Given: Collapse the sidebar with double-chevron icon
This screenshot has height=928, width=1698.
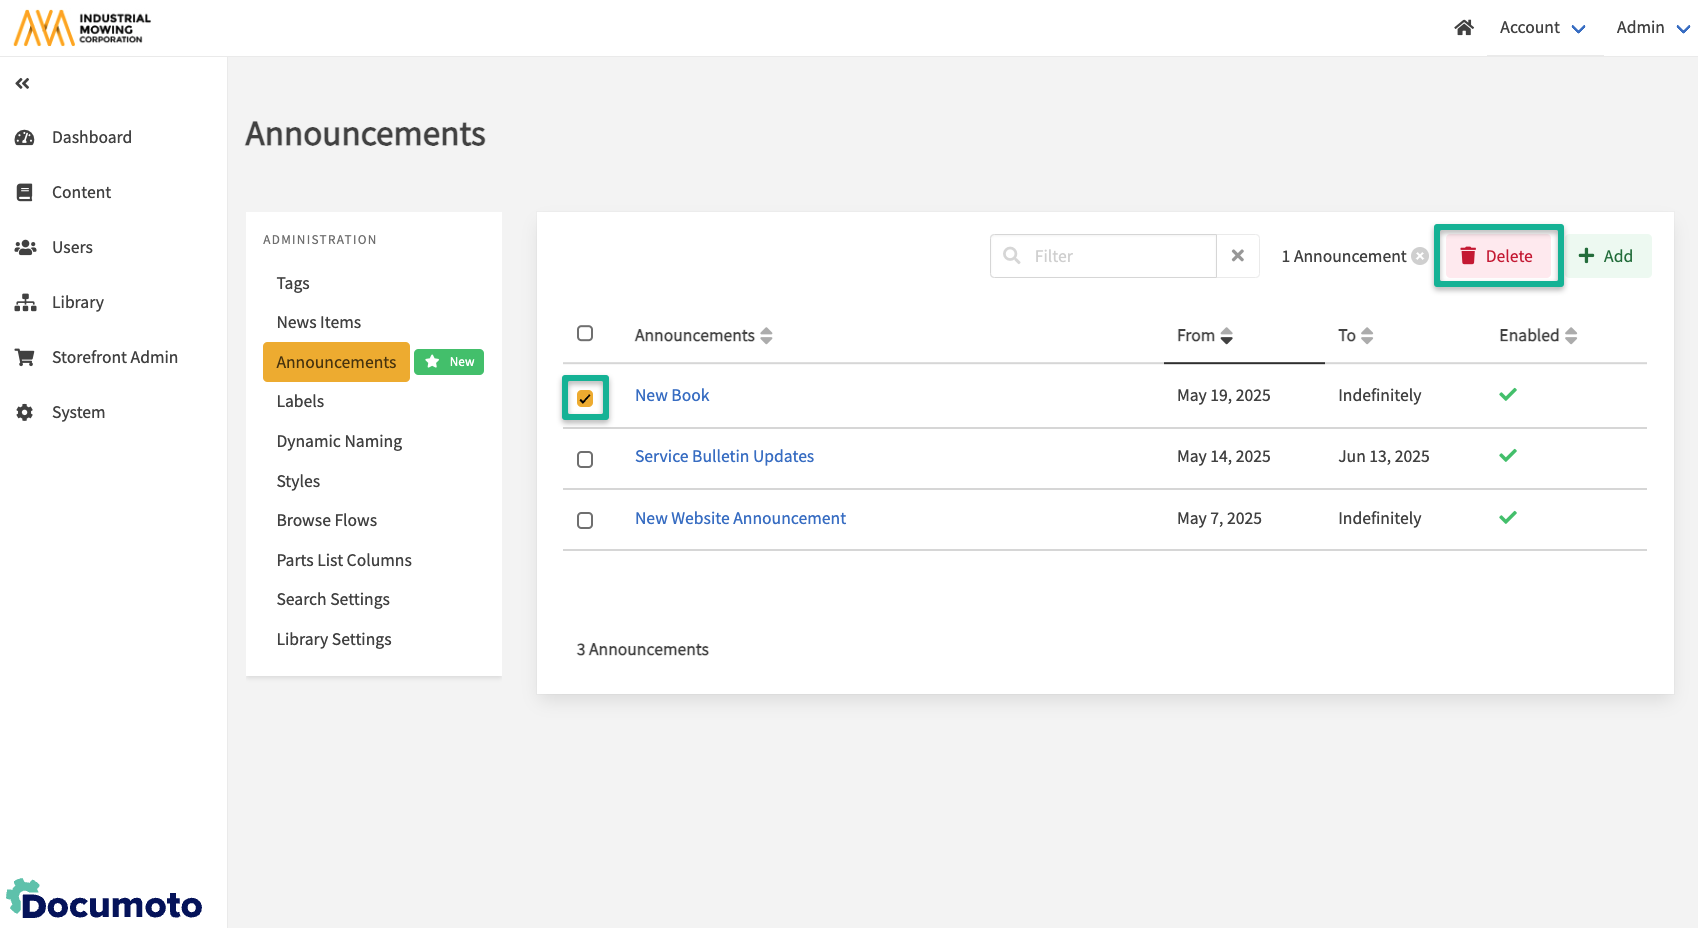Looking at the screenshot, I should pyautogui.click(x=22, y=84).
